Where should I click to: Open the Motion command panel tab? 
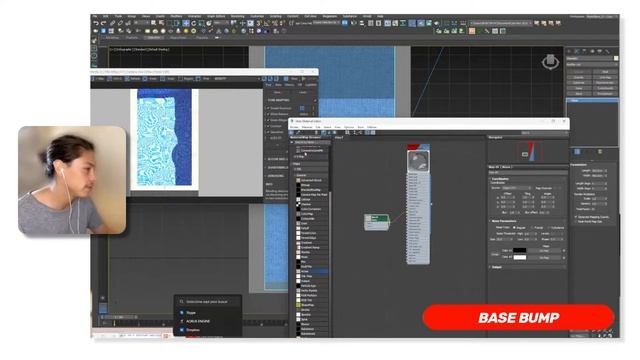tap(592, 51)
